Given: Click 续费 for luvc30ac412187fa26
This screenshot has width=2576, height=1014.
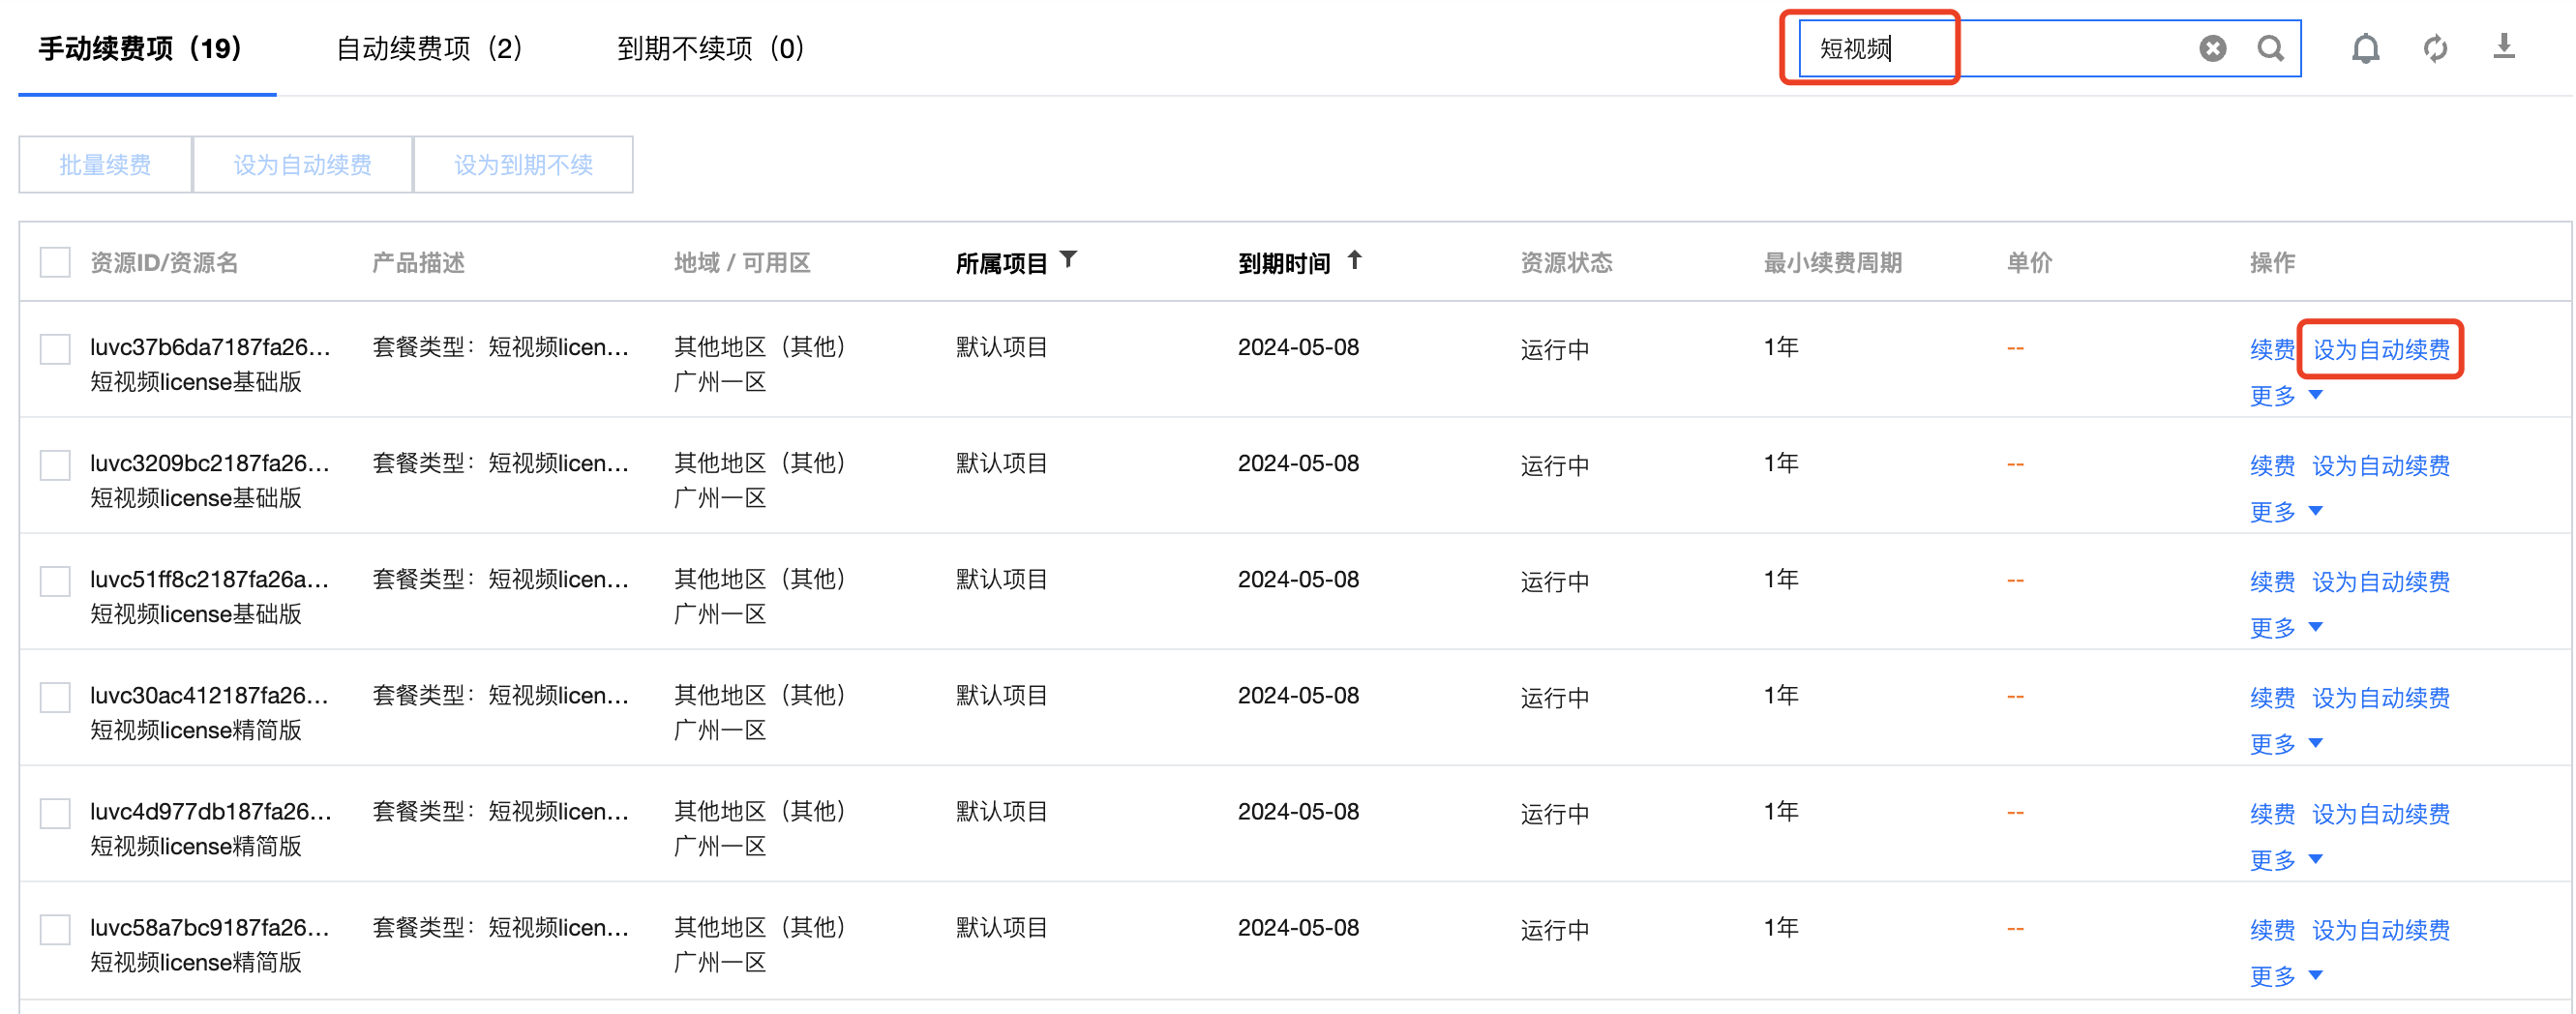Looking at the screenshot, I should (x=2272, y=697).
